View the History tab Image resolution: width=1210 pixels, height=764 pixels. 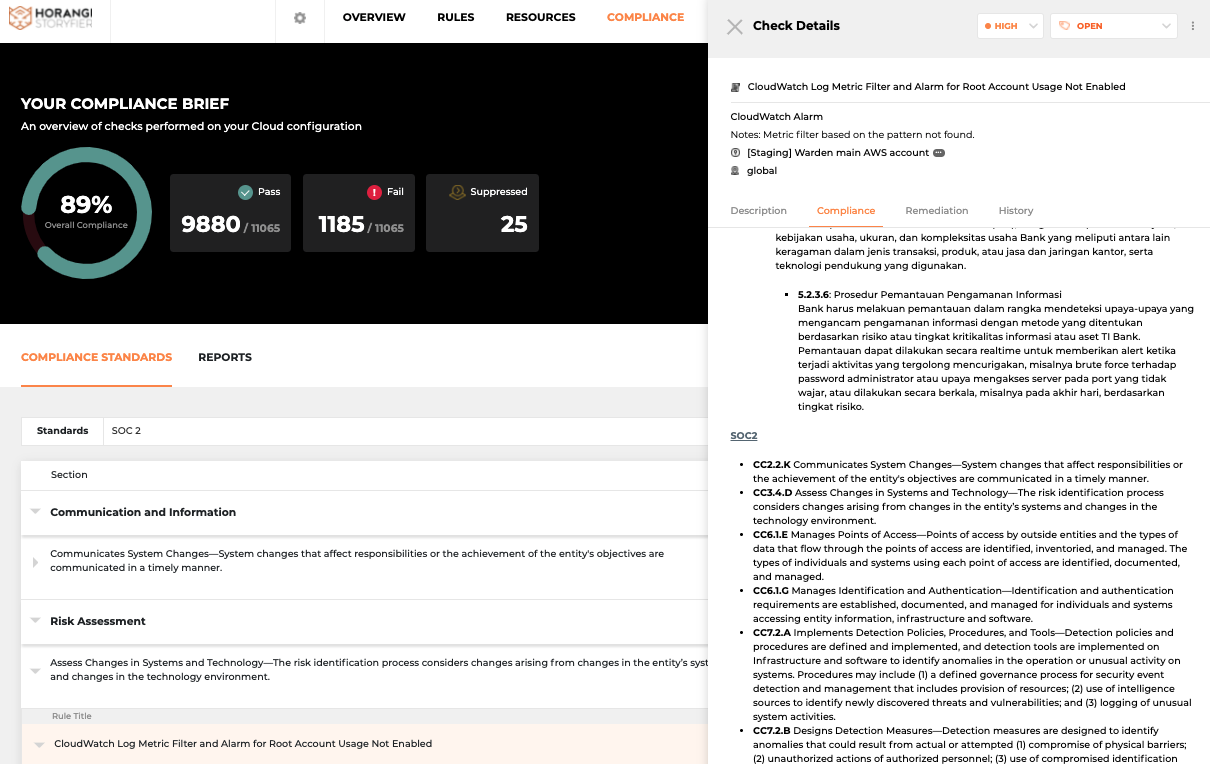tap(1016, 211)
